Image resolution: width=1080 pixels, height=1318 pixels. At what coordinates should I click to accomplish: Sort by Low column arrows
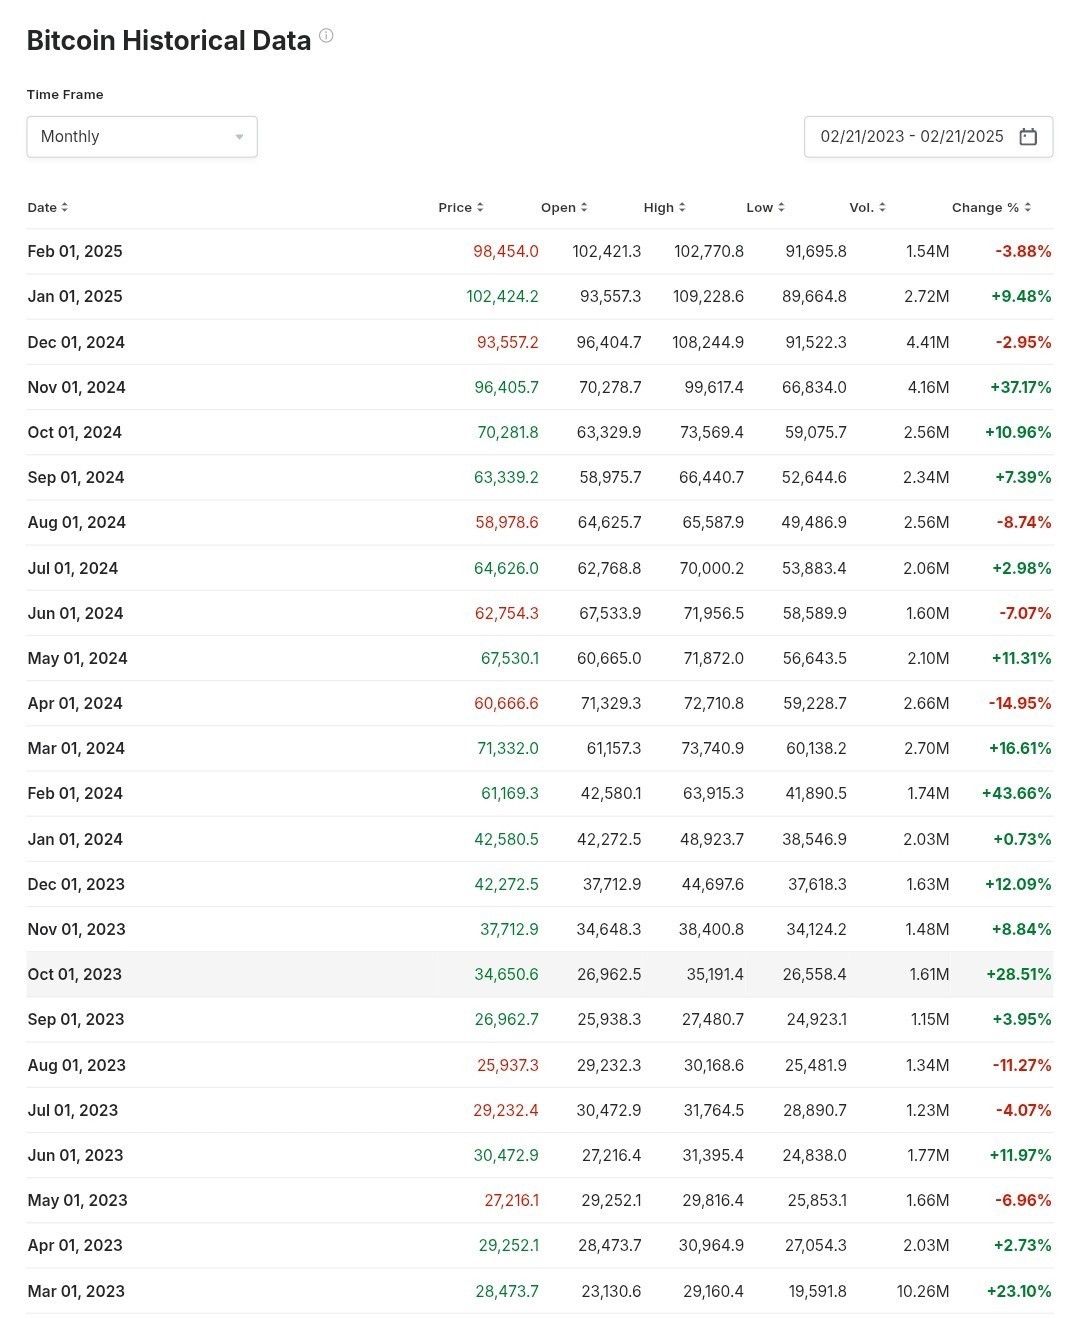[x=781, y=207]
